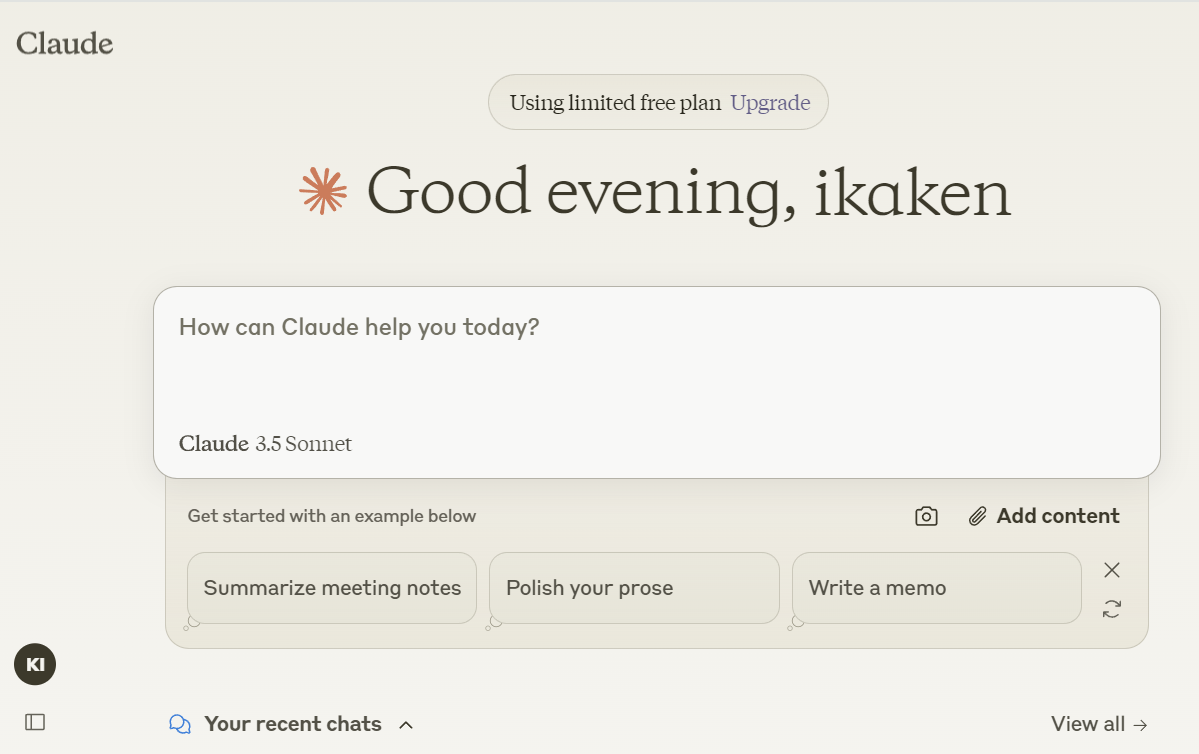This screenshot has height=754, width=1199.
Task: Click the "Good evening, ikaken" greeting
Action: (x=689, y=193)
